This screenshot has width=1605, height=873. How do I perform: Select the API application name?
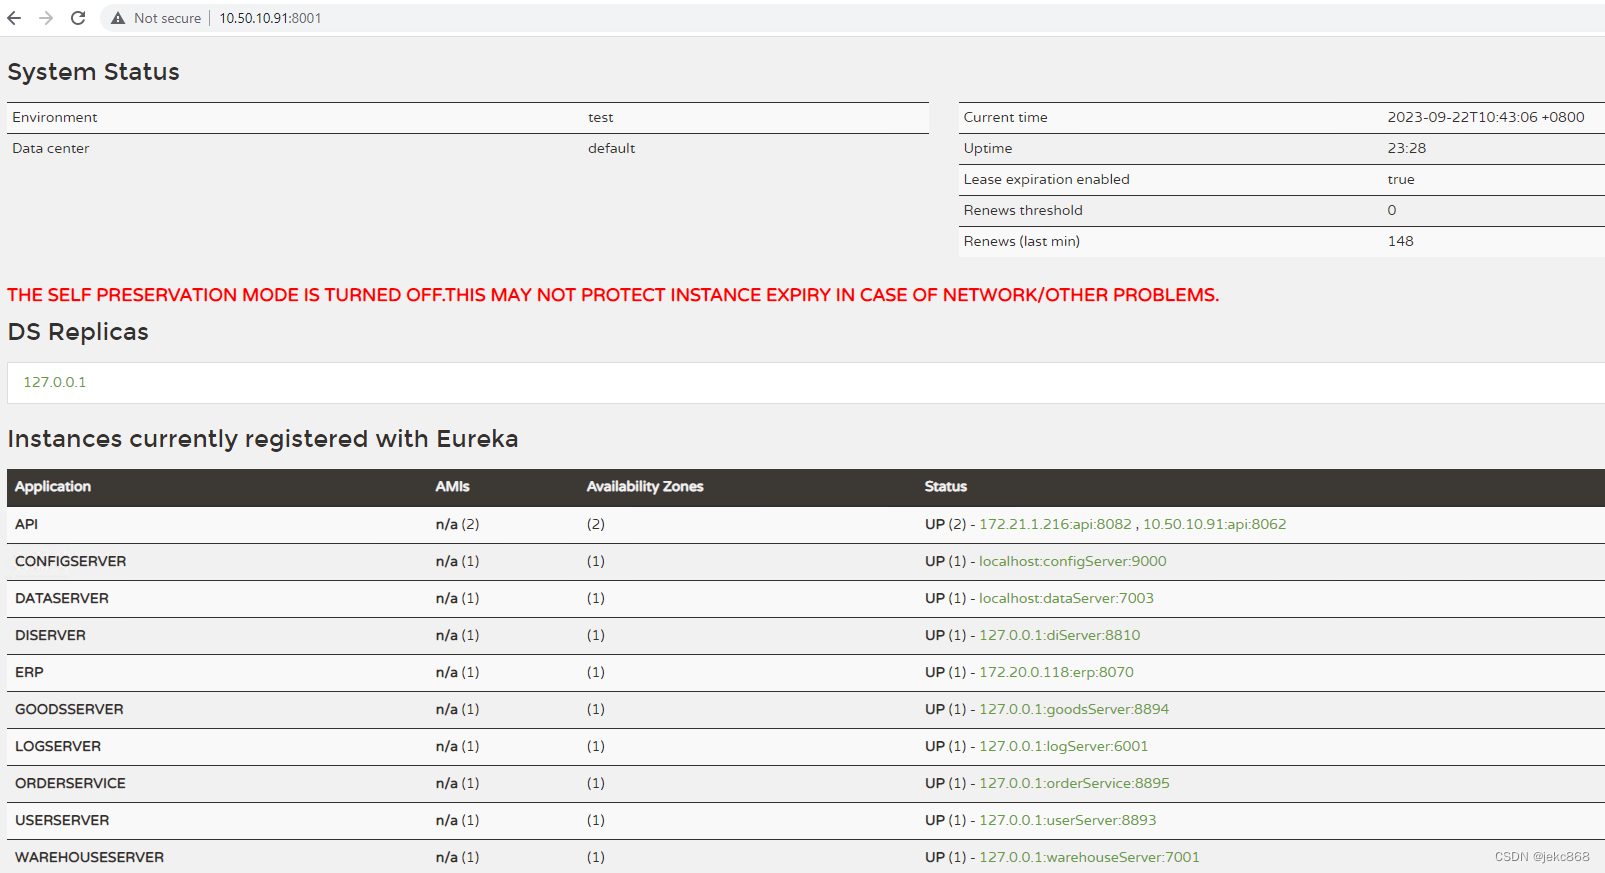[27, 524]
